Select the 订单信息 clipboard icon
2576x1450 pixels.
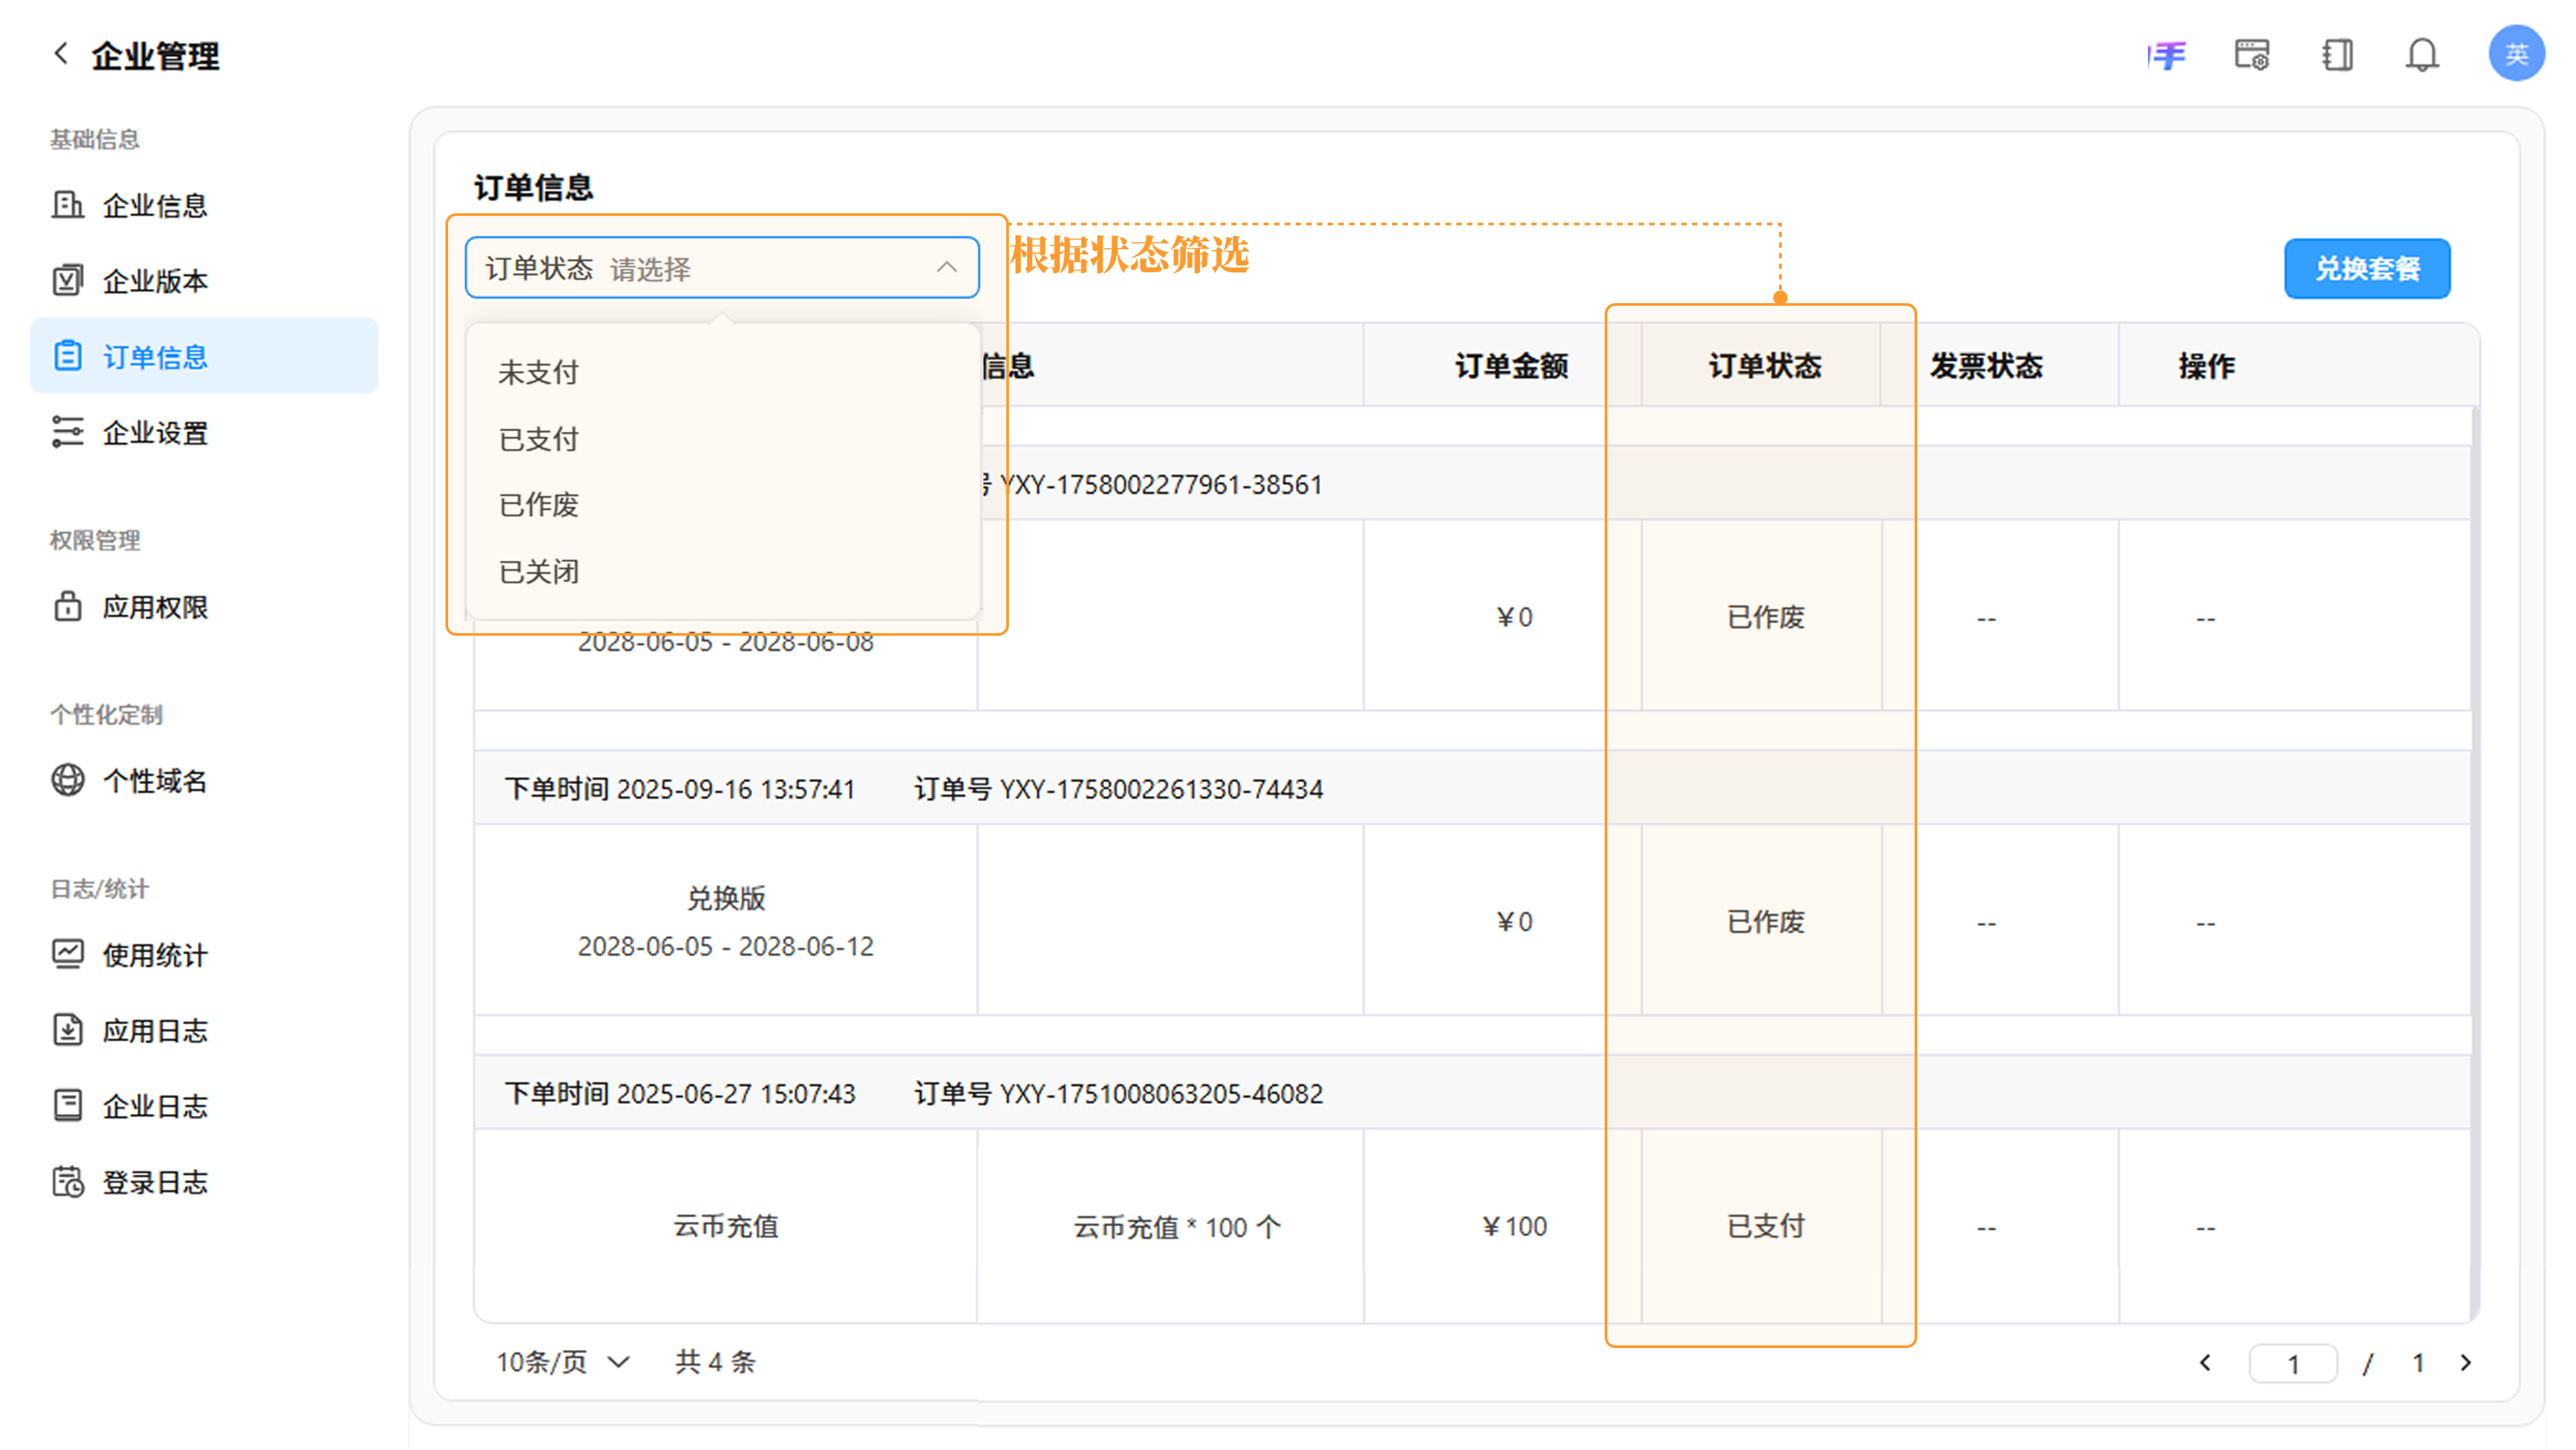point(67,356)
